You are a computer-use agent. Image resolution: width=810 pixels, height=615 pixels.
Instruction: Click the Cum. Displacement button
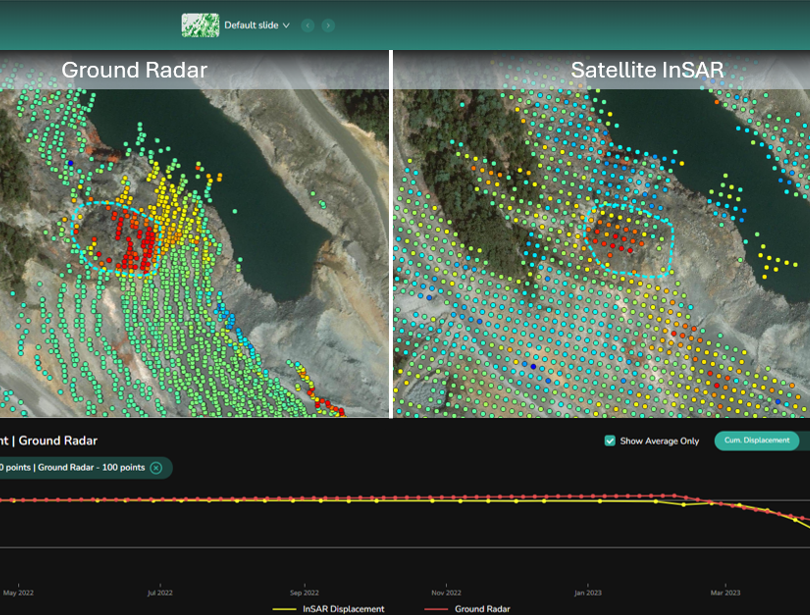(757, 440)
